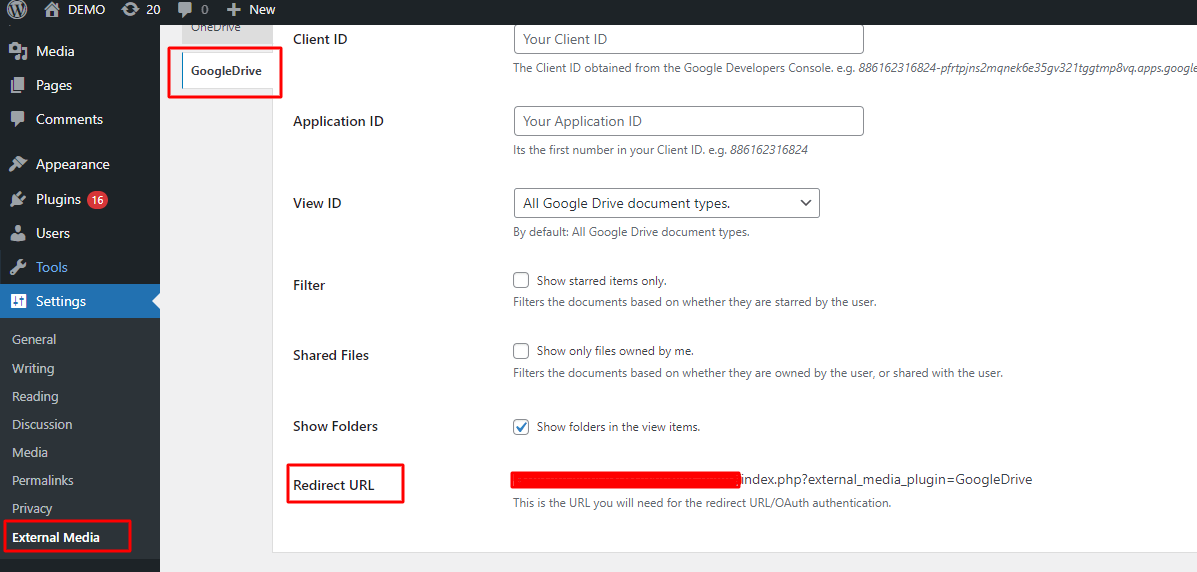
Task: Go to Discussion settings
Action: coord(42,425)
